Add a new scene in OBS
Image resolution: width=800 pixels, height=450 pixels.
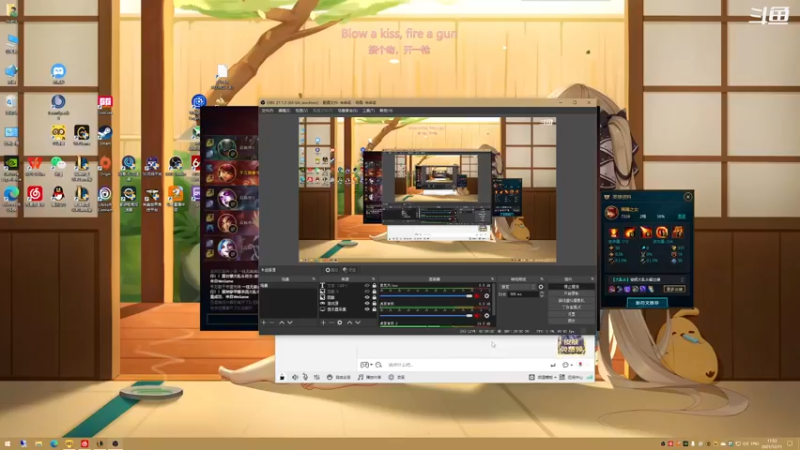tap(263, 322)
